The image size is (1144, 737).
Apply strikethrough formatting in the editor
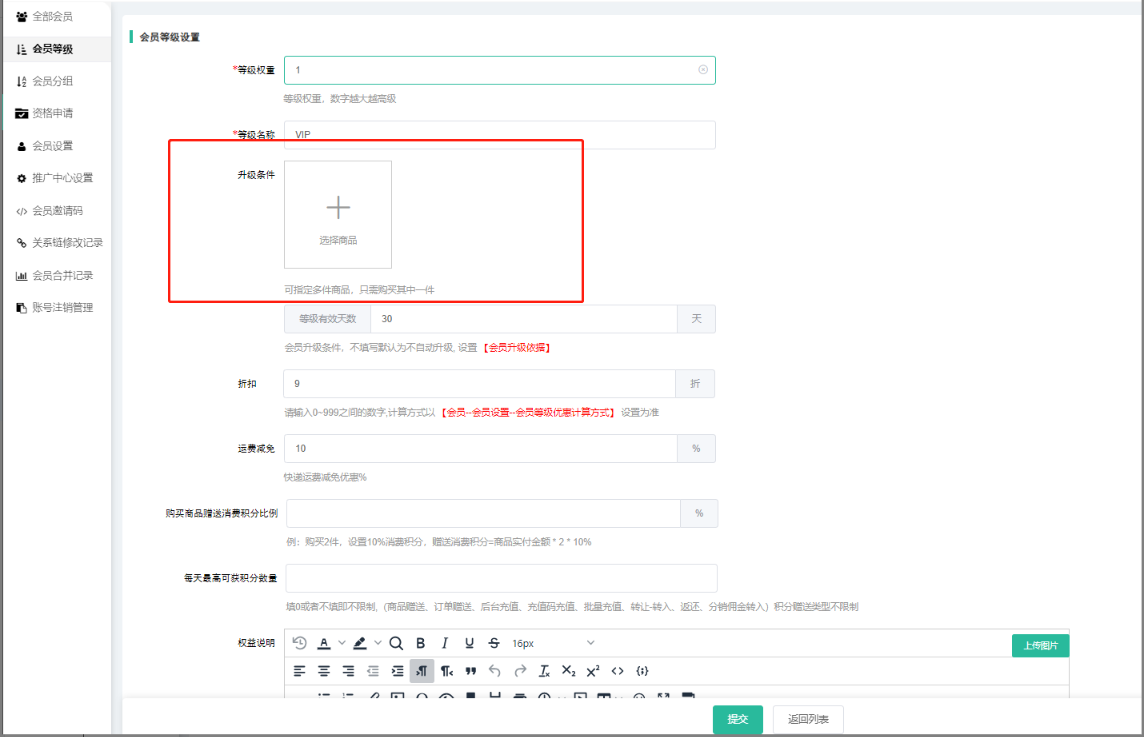pyautogui.click(x=494, y=643)
